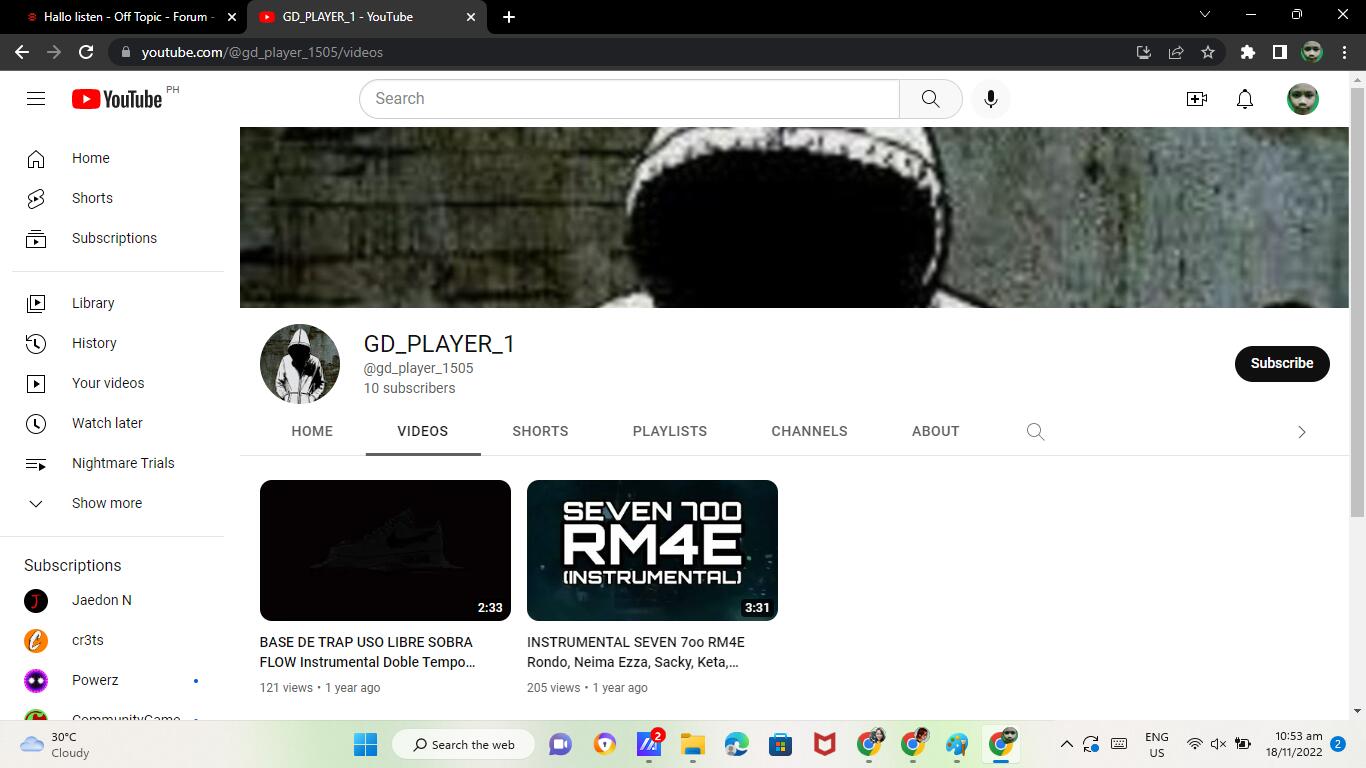The height and width of the screenshot is (768, 1366).
Task: Switch to the PLAYLISTS tab
Action: click(669, 431)
